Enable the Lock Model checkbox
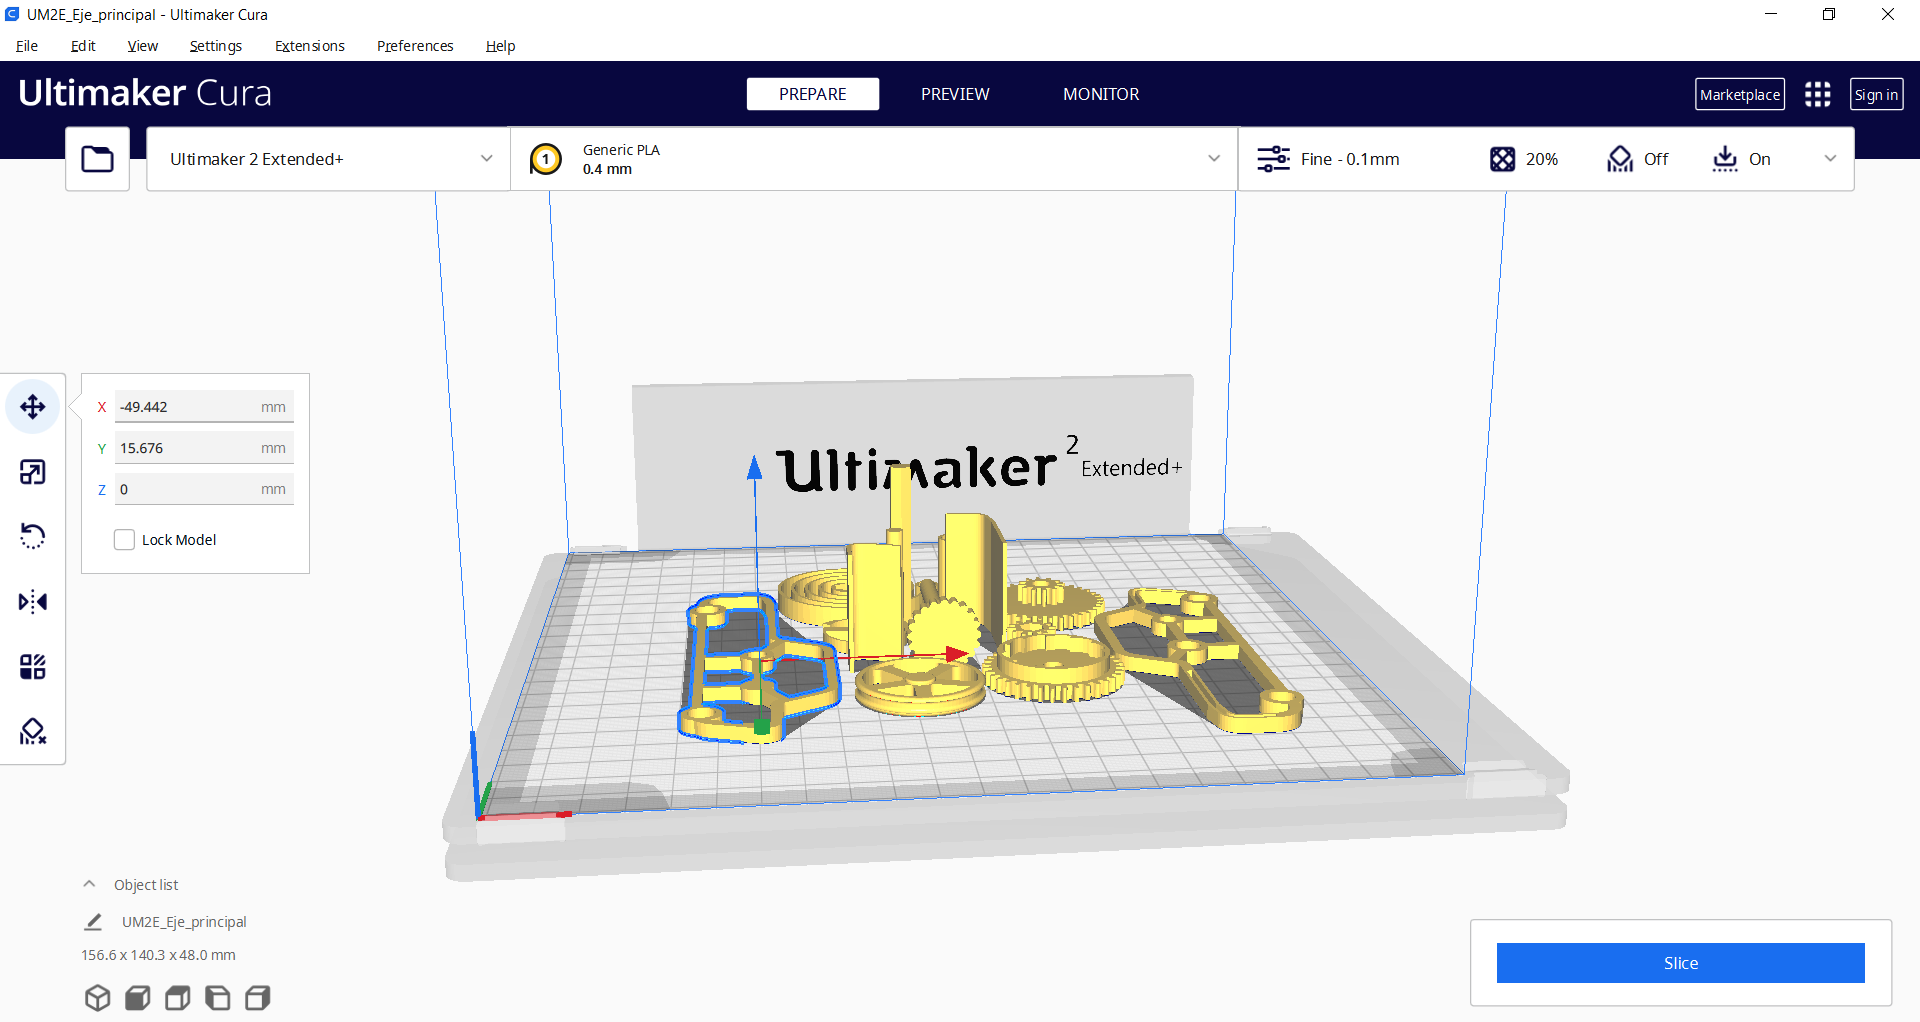Screen dimensions: 1920x1022 coord(124,540)
